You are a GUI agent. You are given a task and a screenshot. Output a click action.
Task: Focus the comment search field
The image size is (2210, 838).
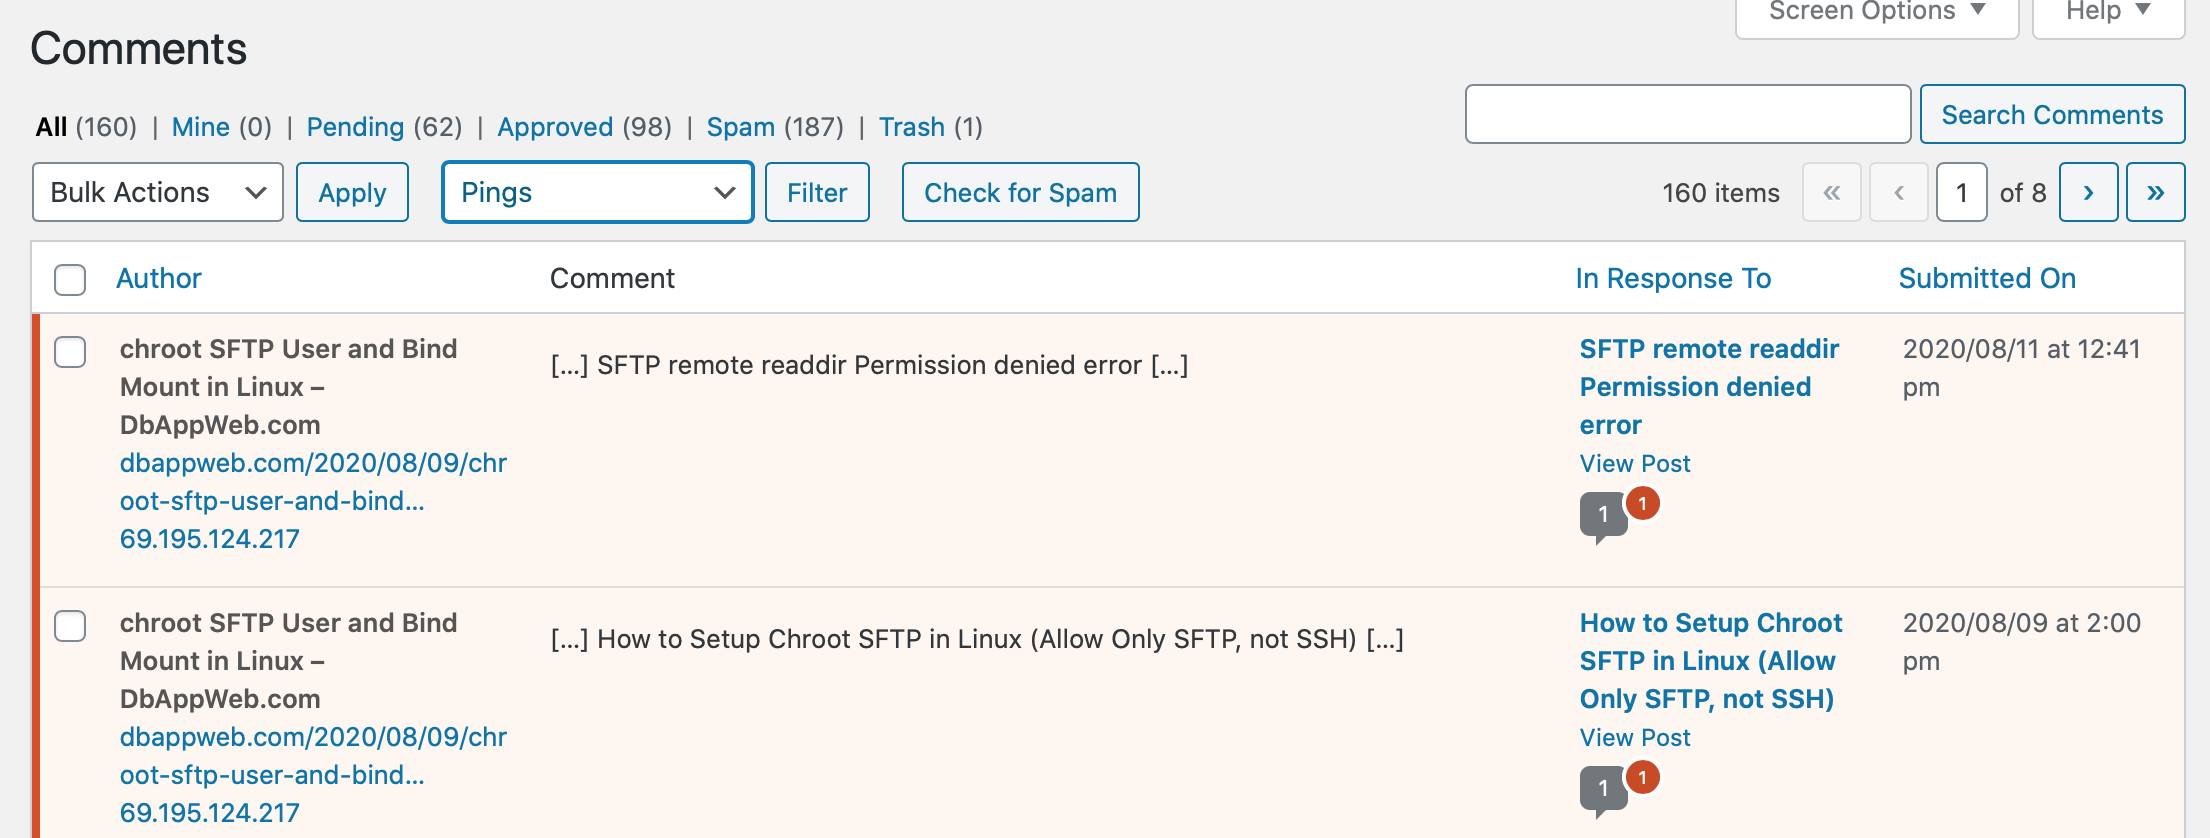[1688, 114]
